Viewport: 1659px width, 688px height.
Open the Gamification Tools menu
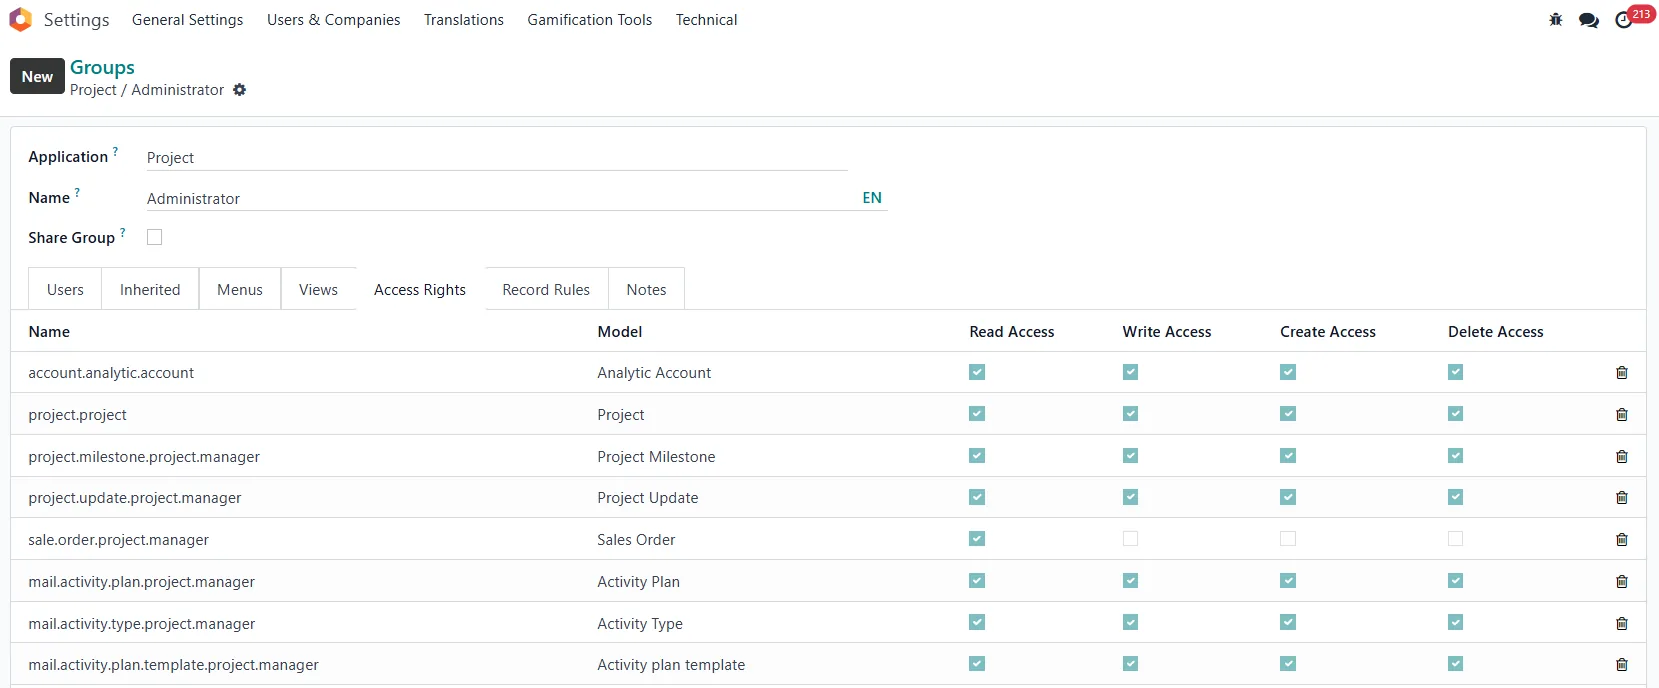point(589,20)
